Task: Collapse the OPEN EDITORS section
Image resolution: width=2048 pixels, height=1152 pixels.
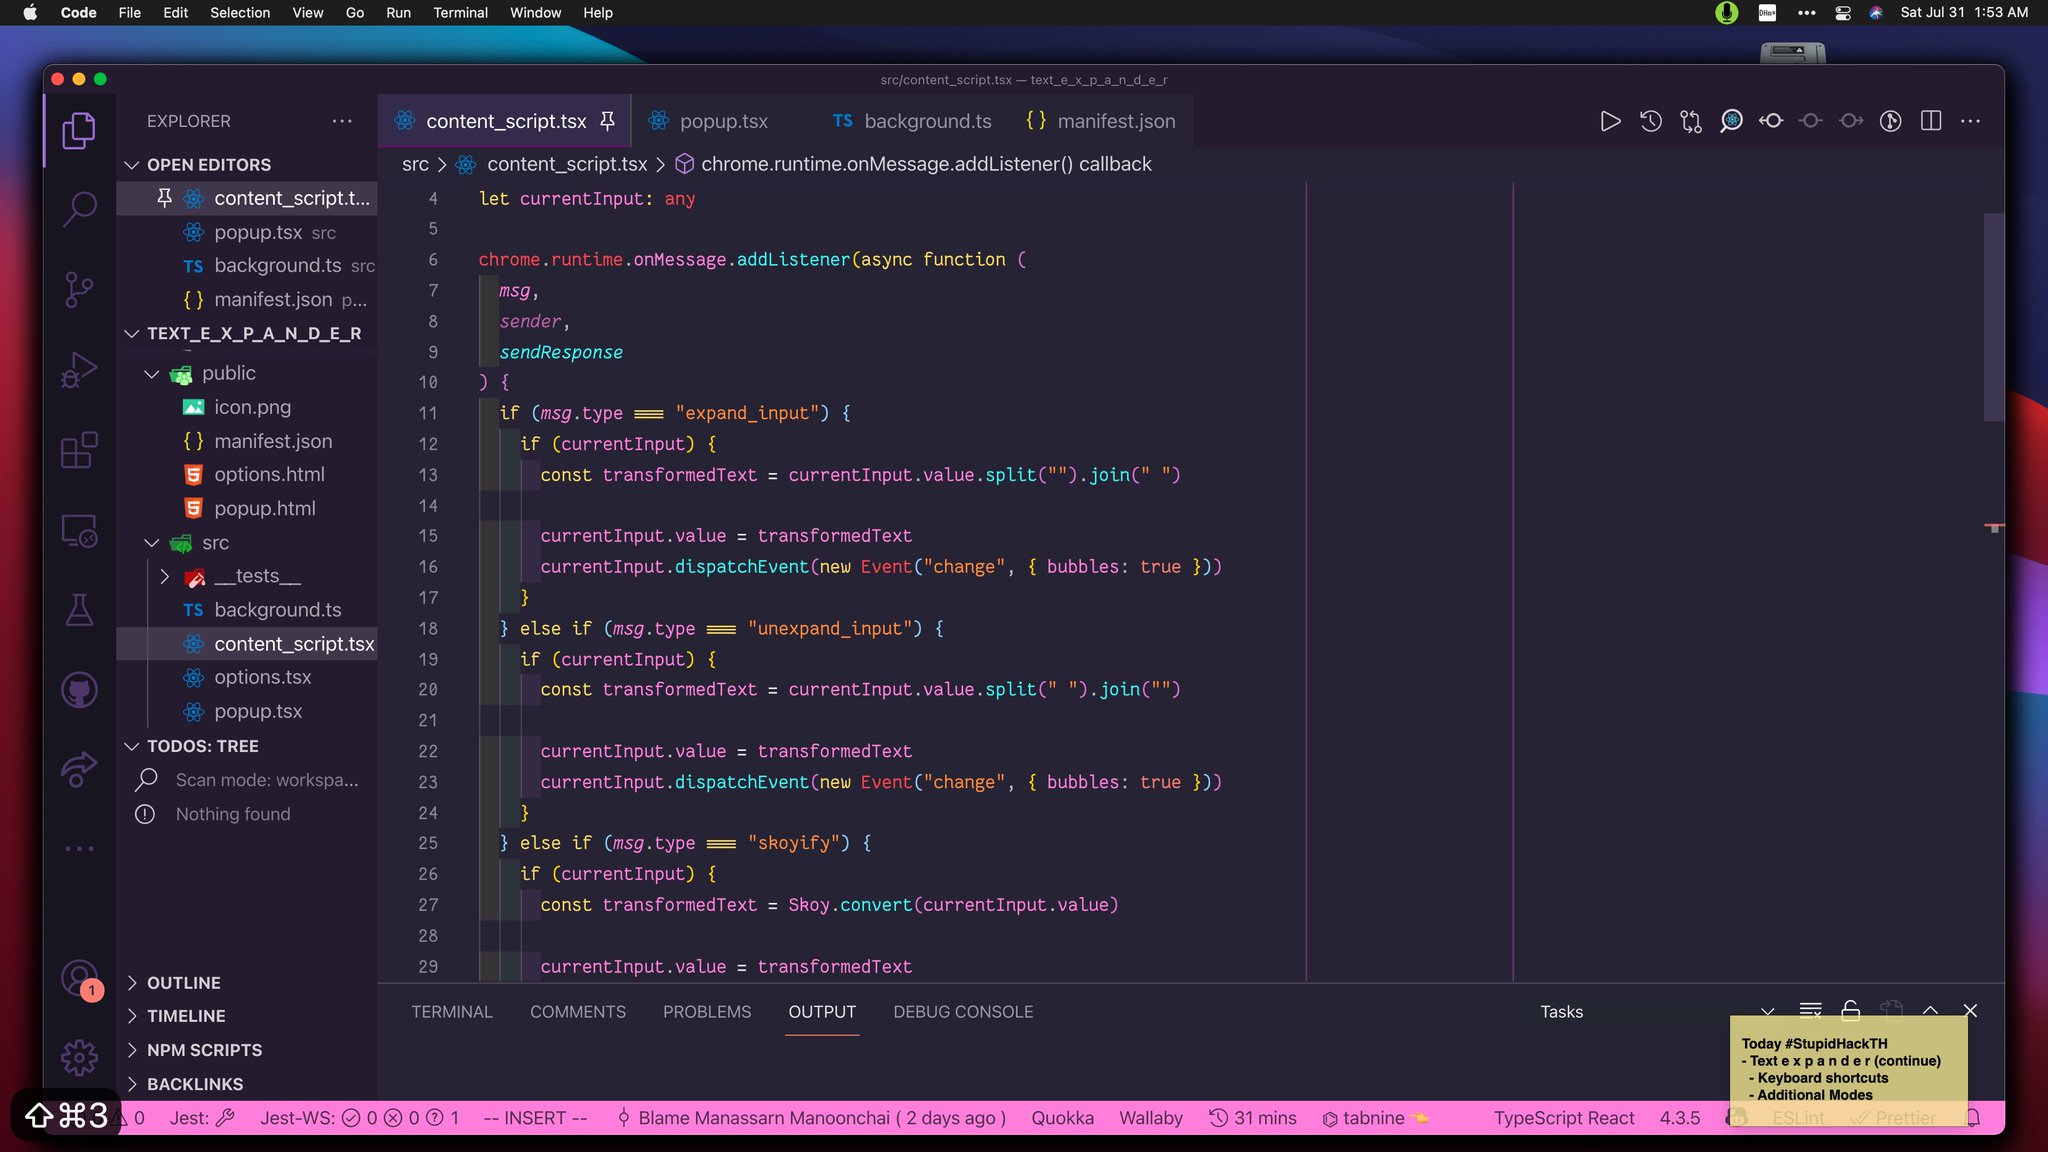Action: pos(133,164)
